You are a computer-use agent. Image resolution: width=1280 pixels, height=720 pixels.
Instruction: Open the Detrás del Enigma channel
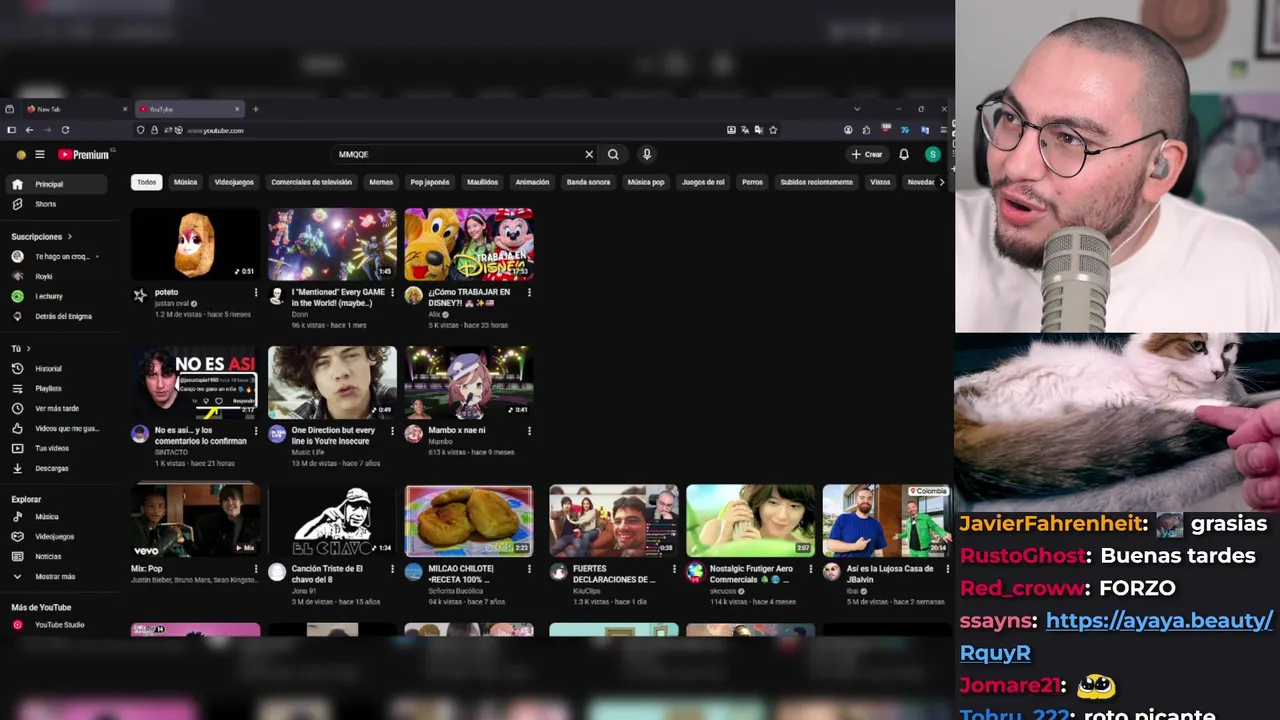[56, 316]
